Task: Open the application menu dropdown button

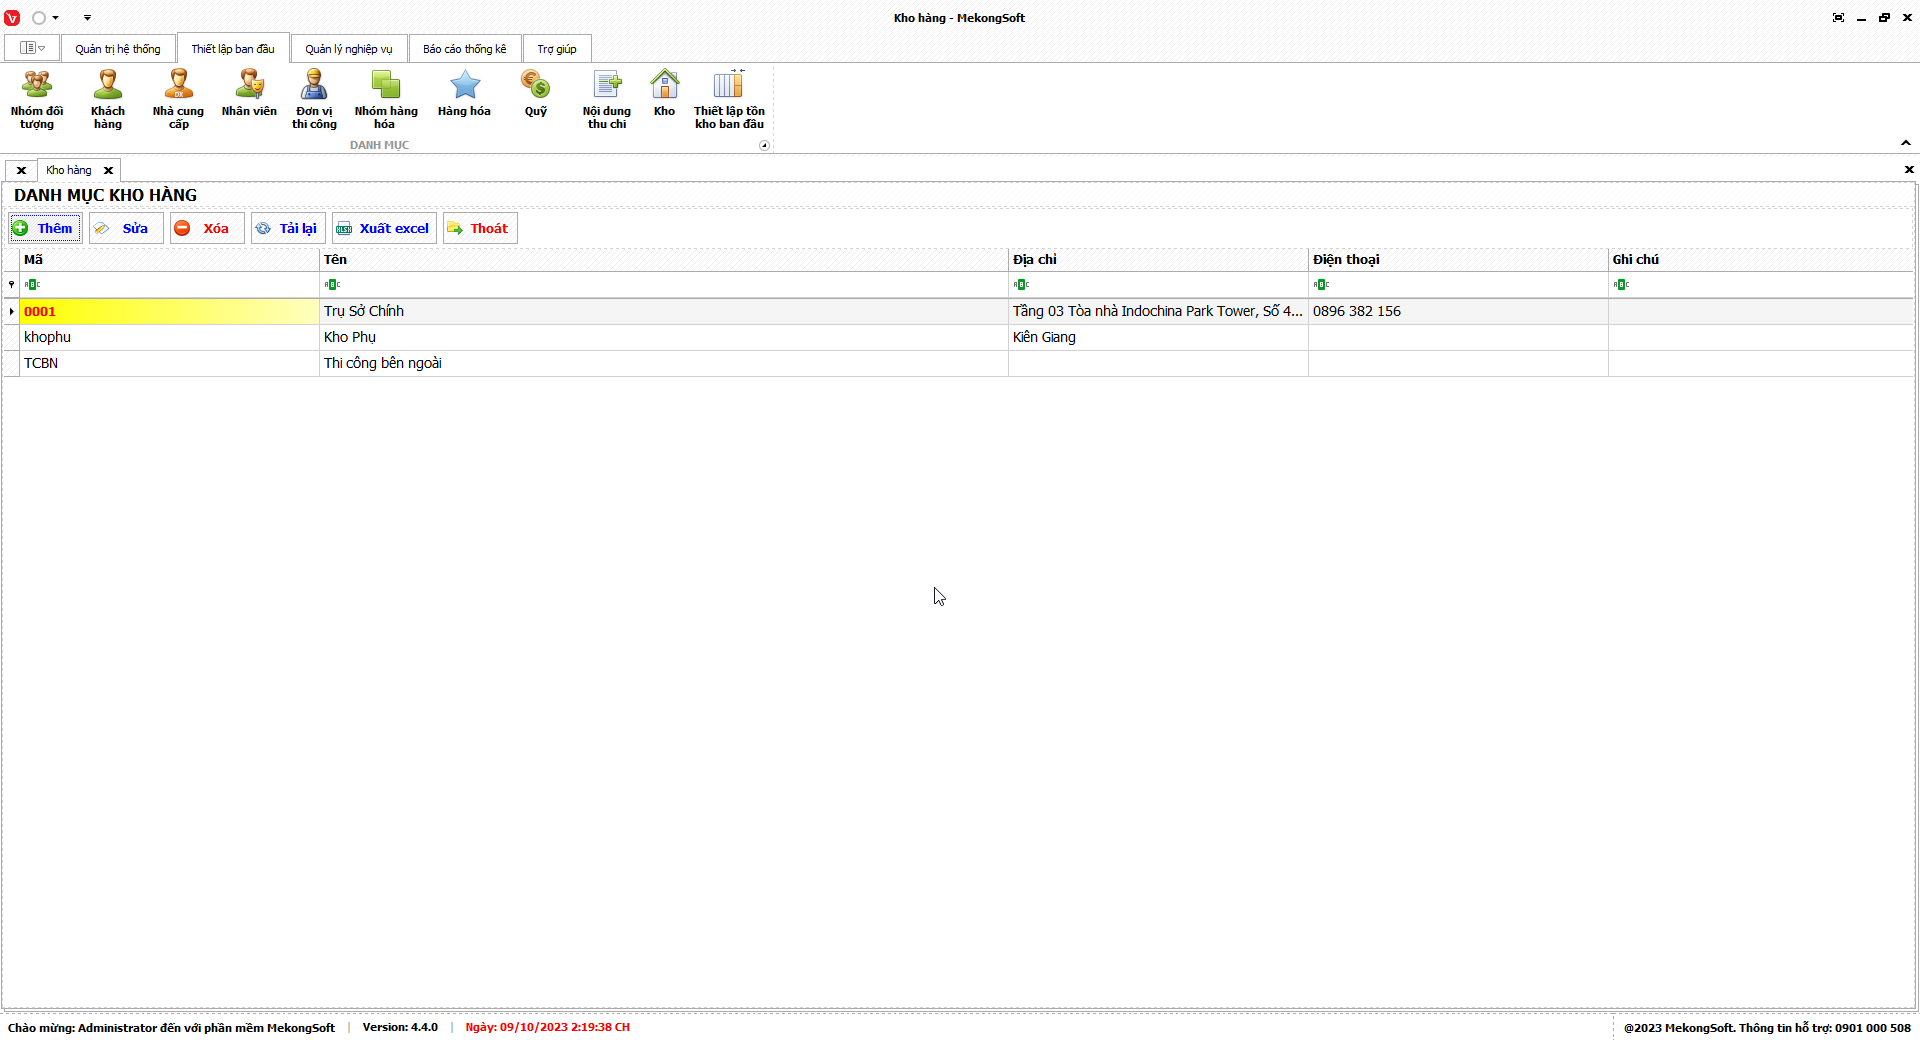Action: 32,48
